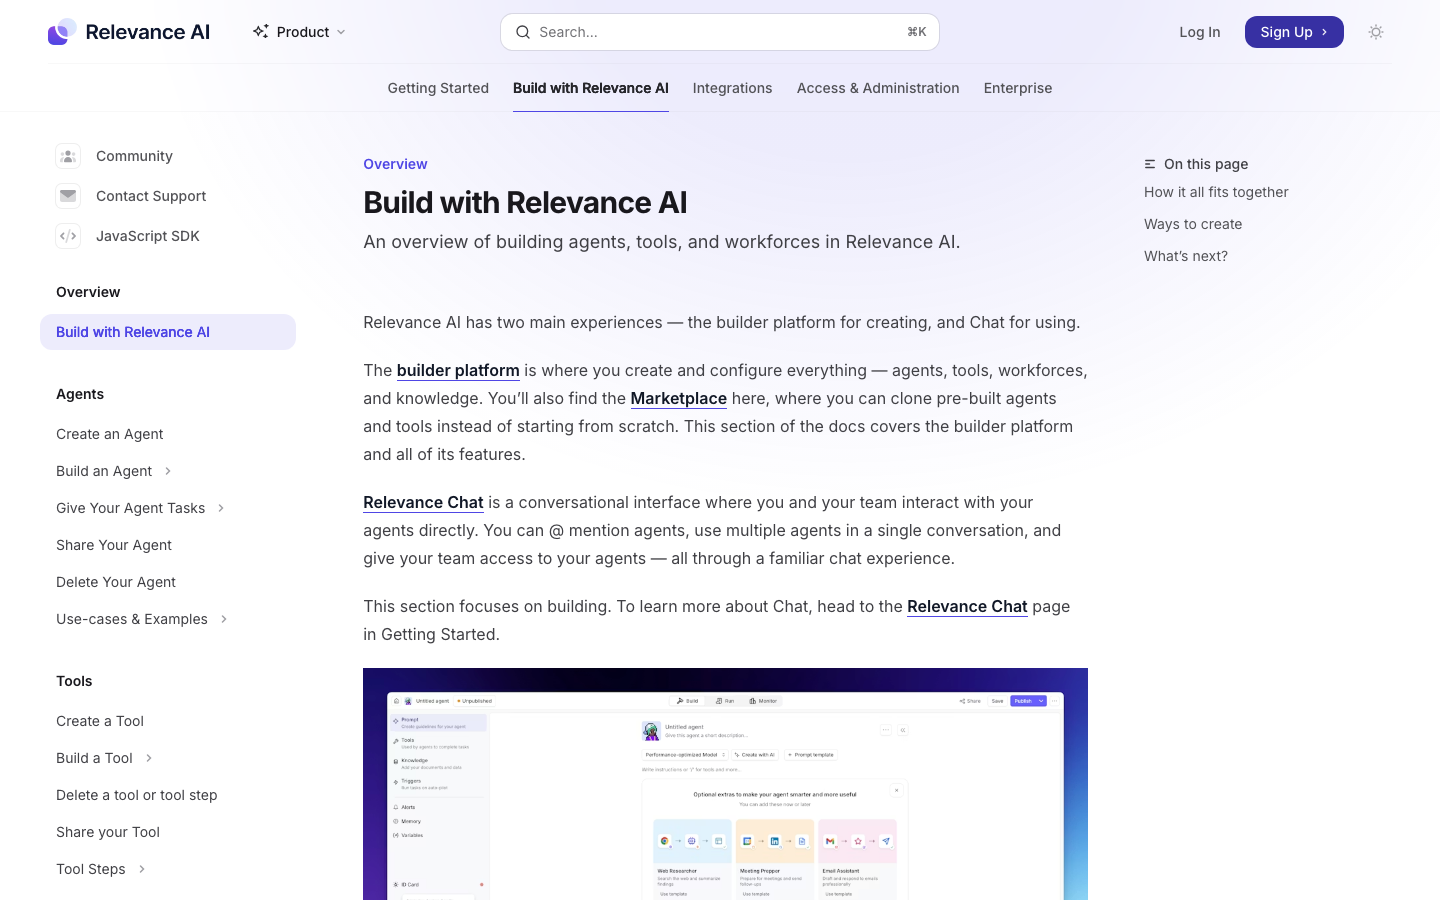
Task: Focus the Search input field
Action: (720, 32)
